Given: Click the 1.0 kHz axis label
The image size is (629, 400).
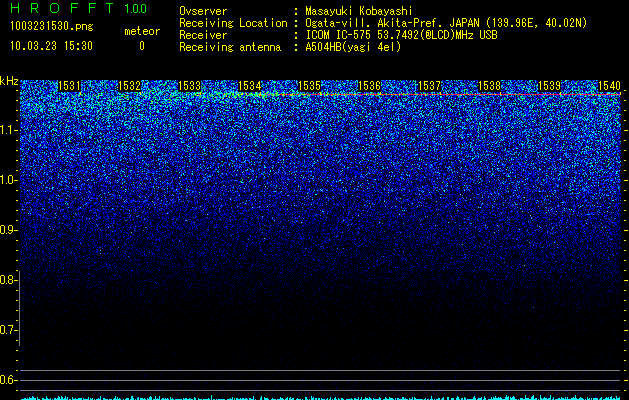Looking at the screenshot, I should click(x=8, y=180).
